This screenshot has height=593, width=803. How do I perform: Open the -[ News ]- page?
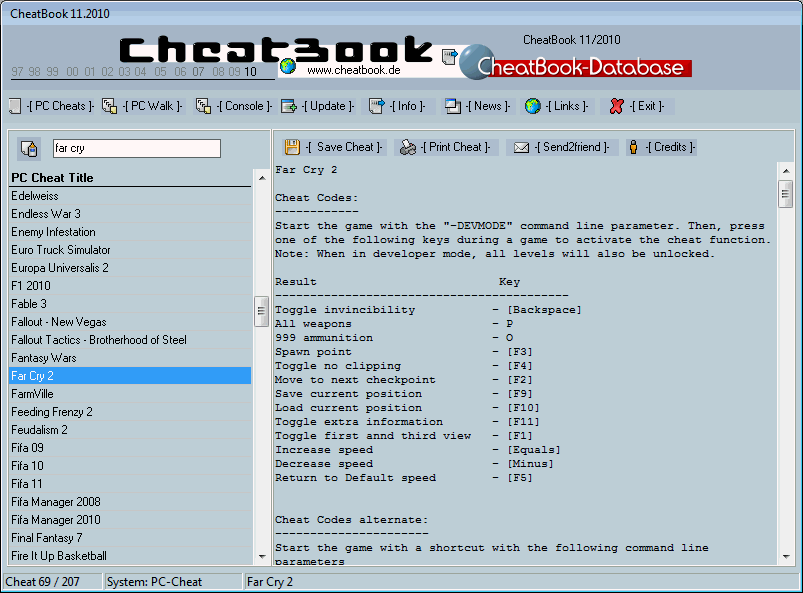(488, 106)
